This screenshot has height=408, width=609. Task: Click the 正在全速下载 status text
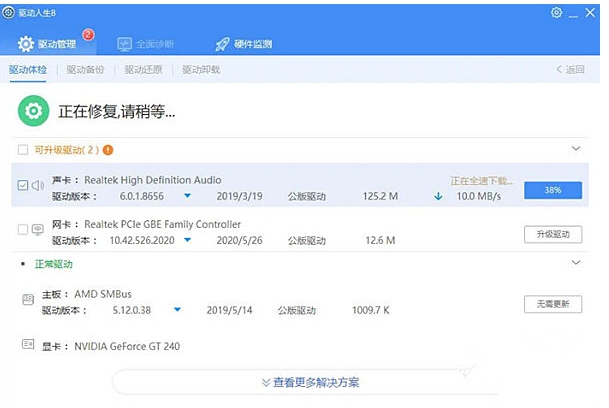(x=482, y=181)
